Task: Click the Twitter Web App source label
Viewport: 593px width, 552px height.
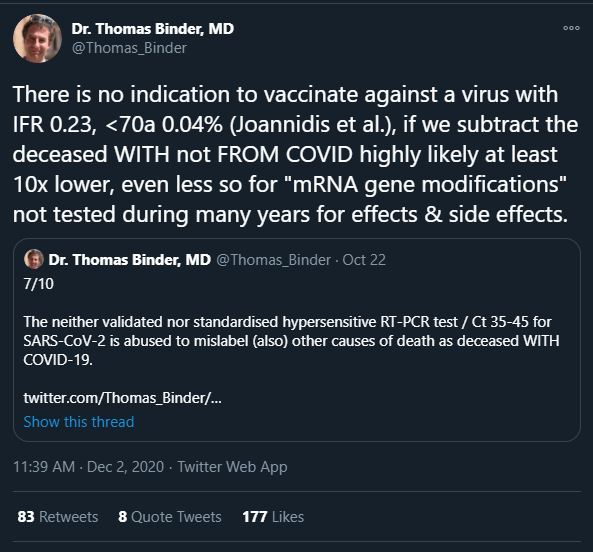Action: pos(233,467)
